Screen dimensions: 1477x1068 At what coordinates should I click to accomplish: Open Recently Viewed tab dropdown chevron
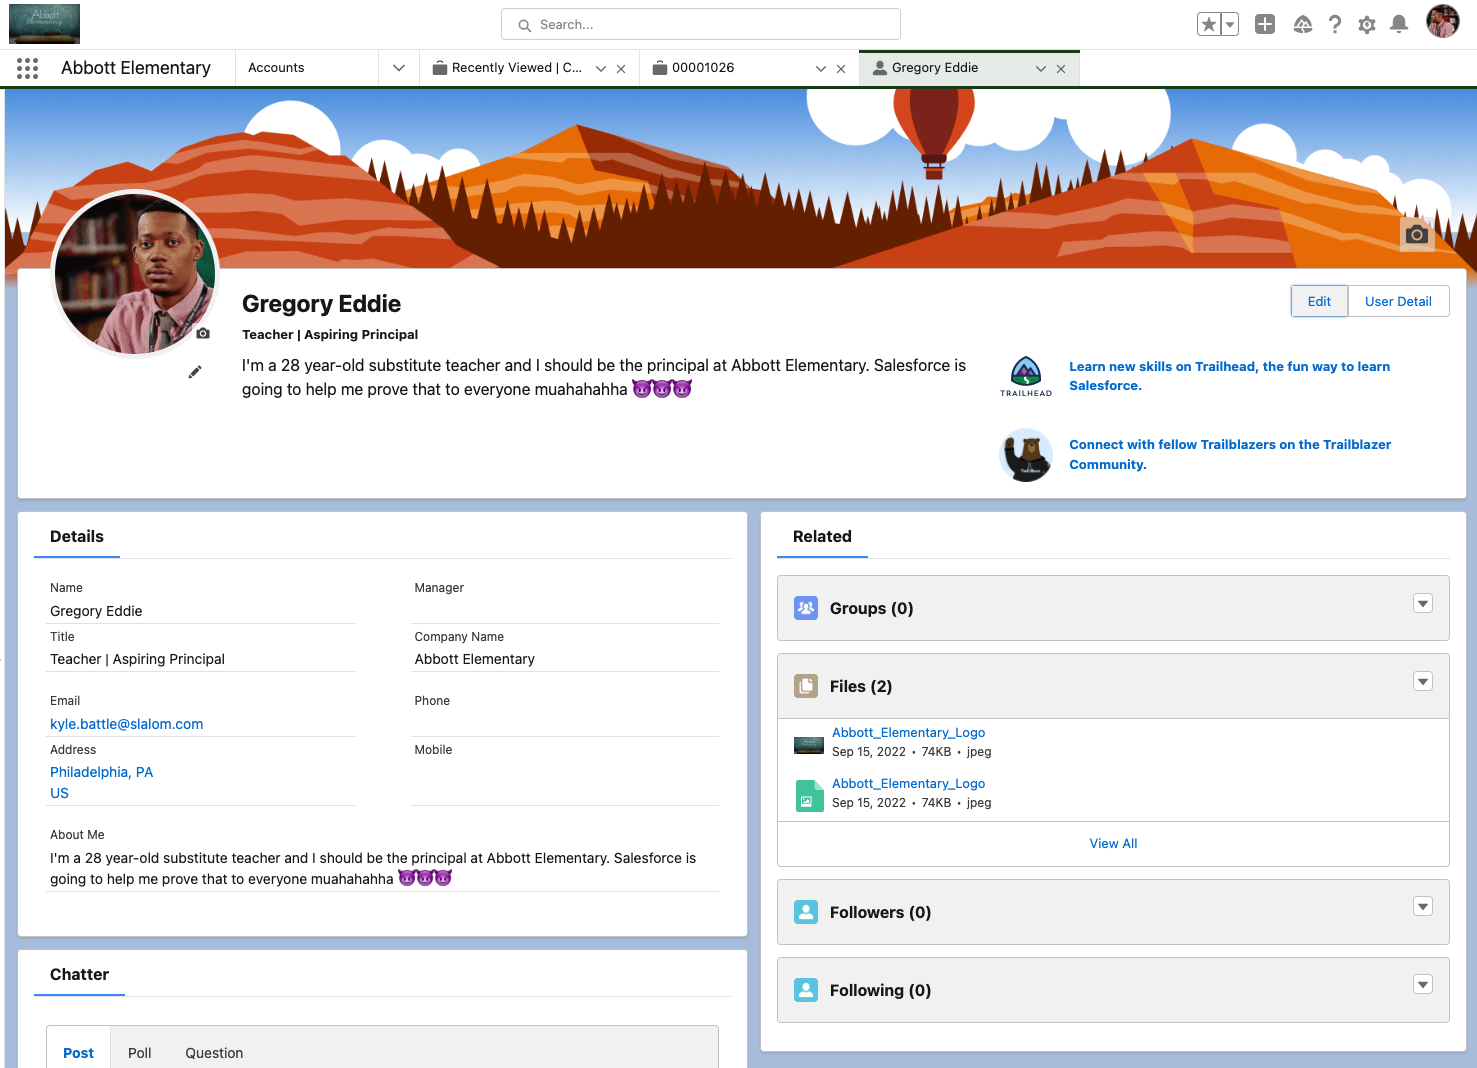[601, 69]
